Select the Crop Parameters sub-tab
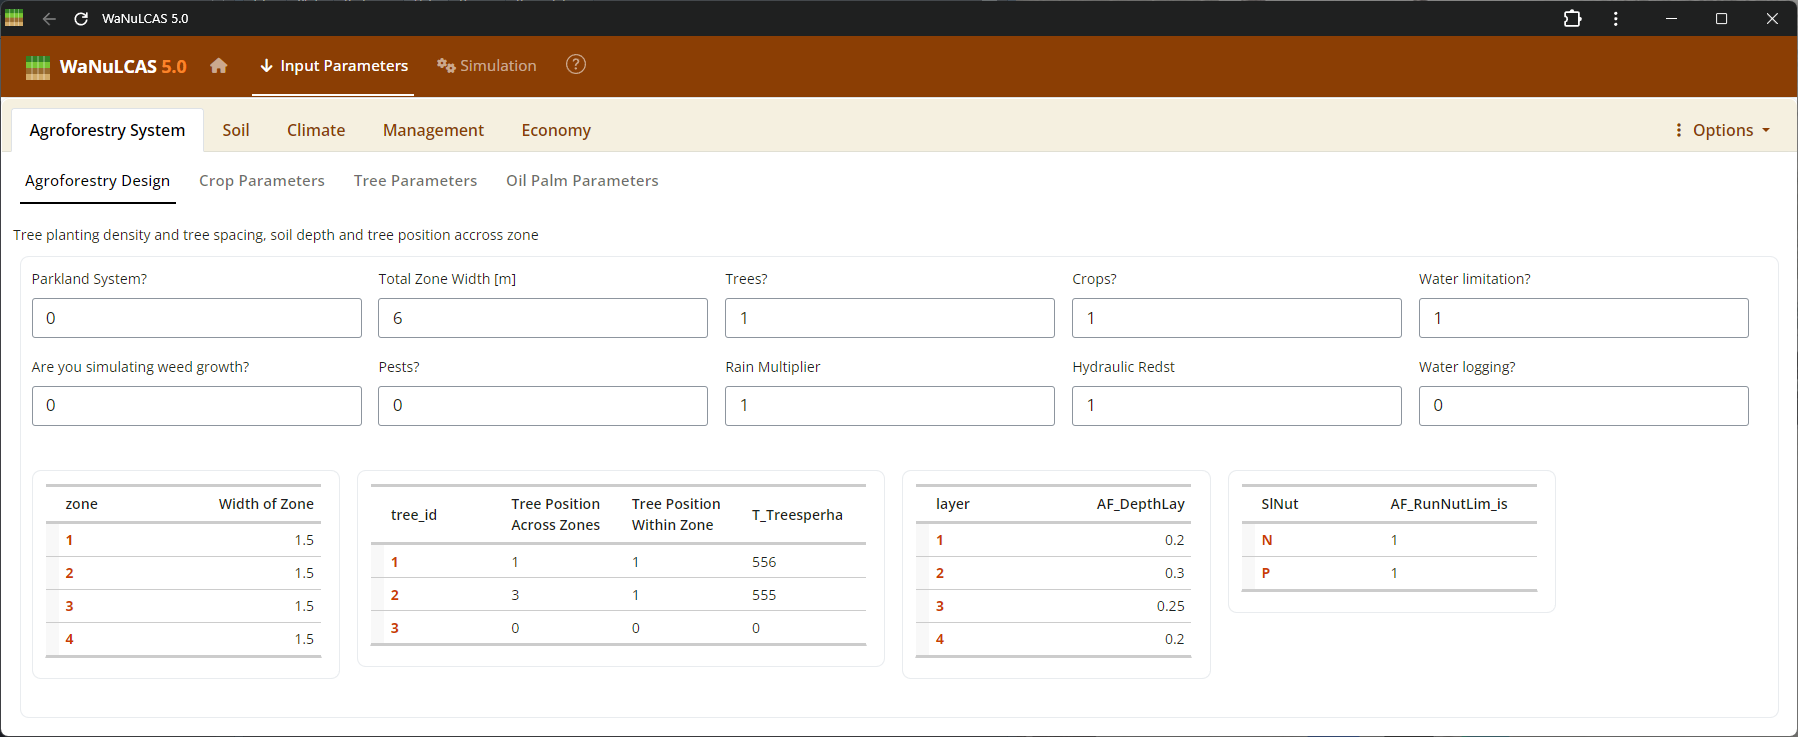The image size is (1798, 737). 262,181
